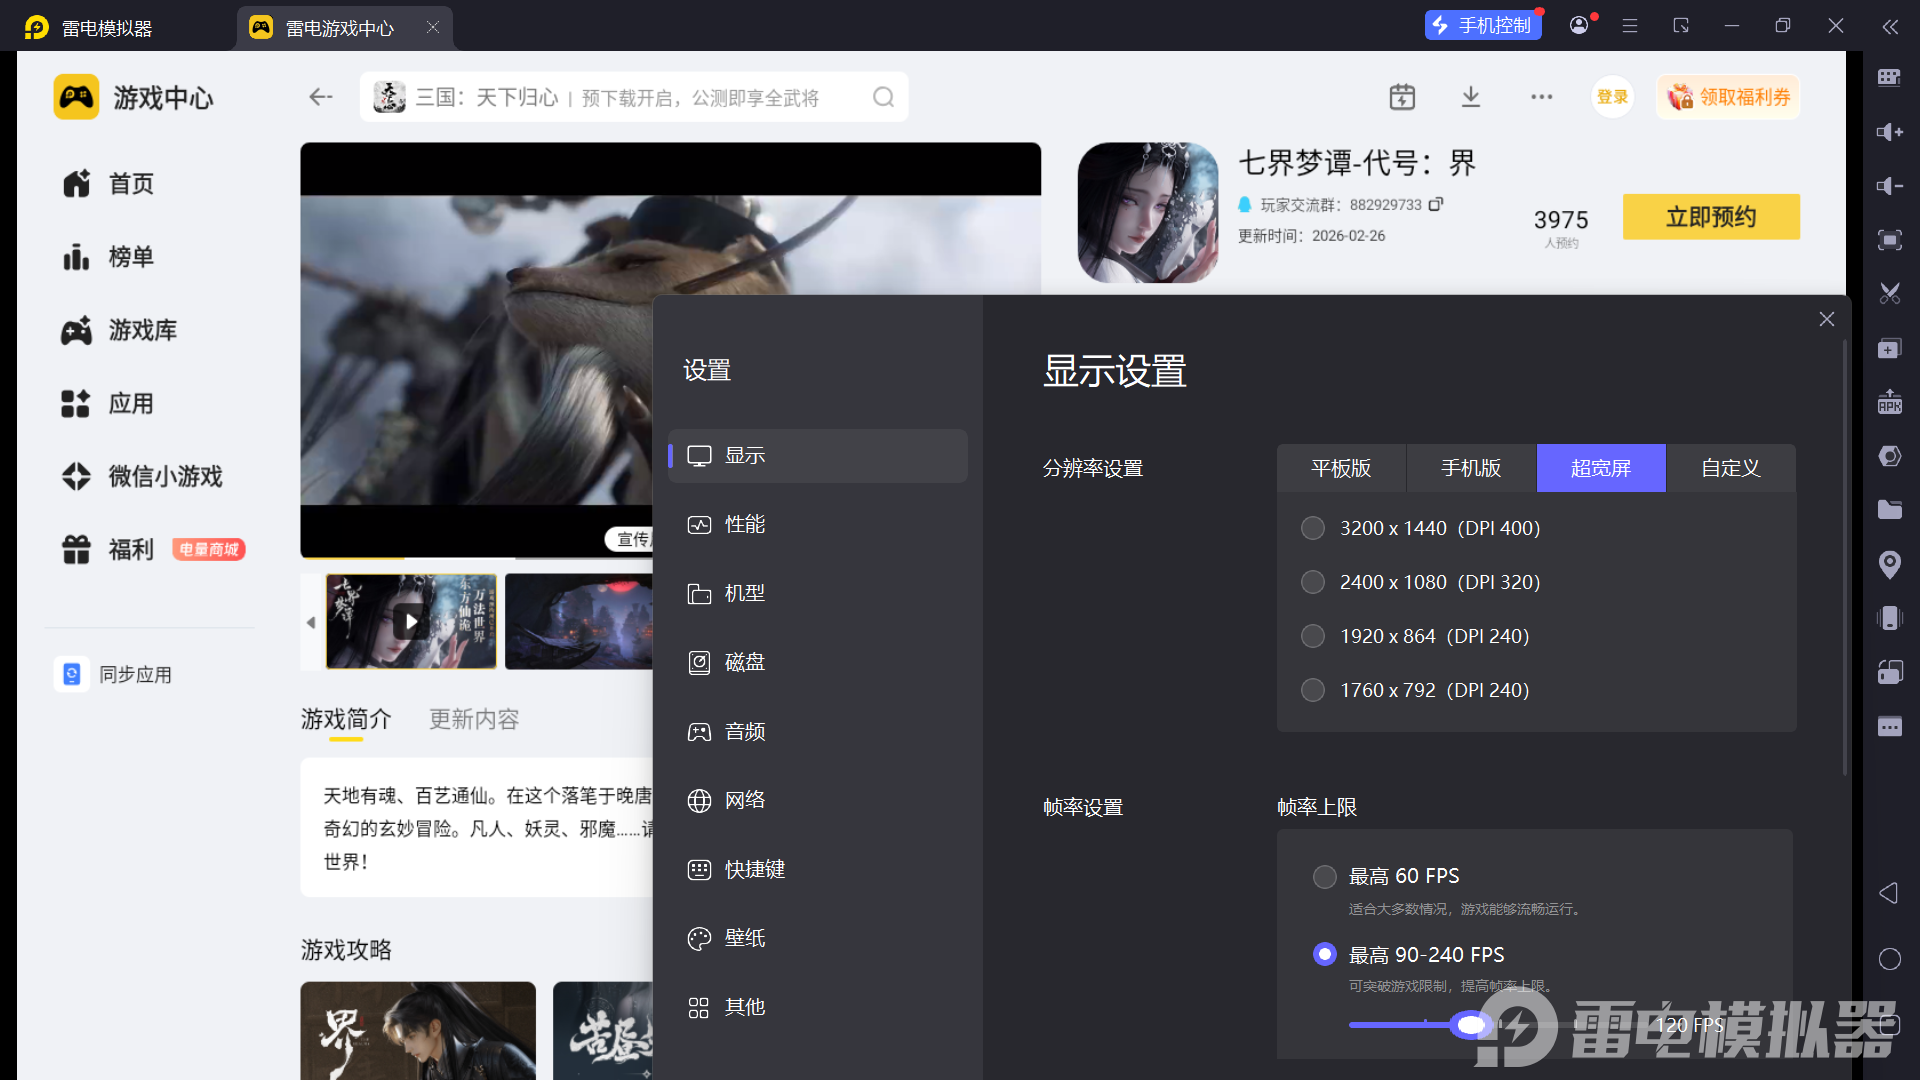Open the calendar check-in icon
1920x1080 pixels.
tap(1402, 97)
